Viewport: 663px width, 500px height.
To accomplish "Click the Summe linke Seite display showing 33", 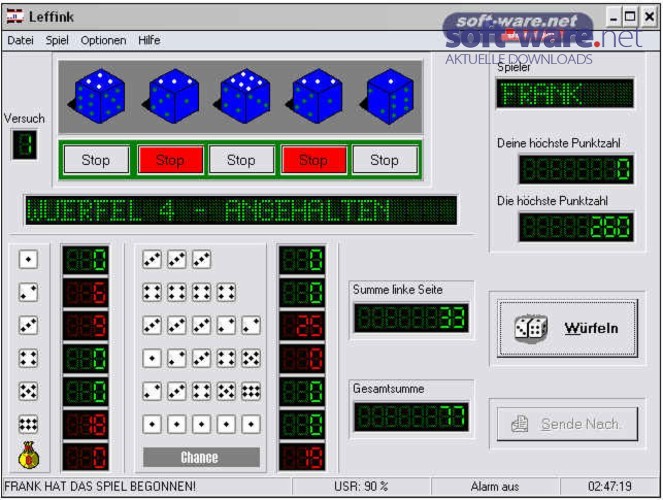I will click(411, 318).
